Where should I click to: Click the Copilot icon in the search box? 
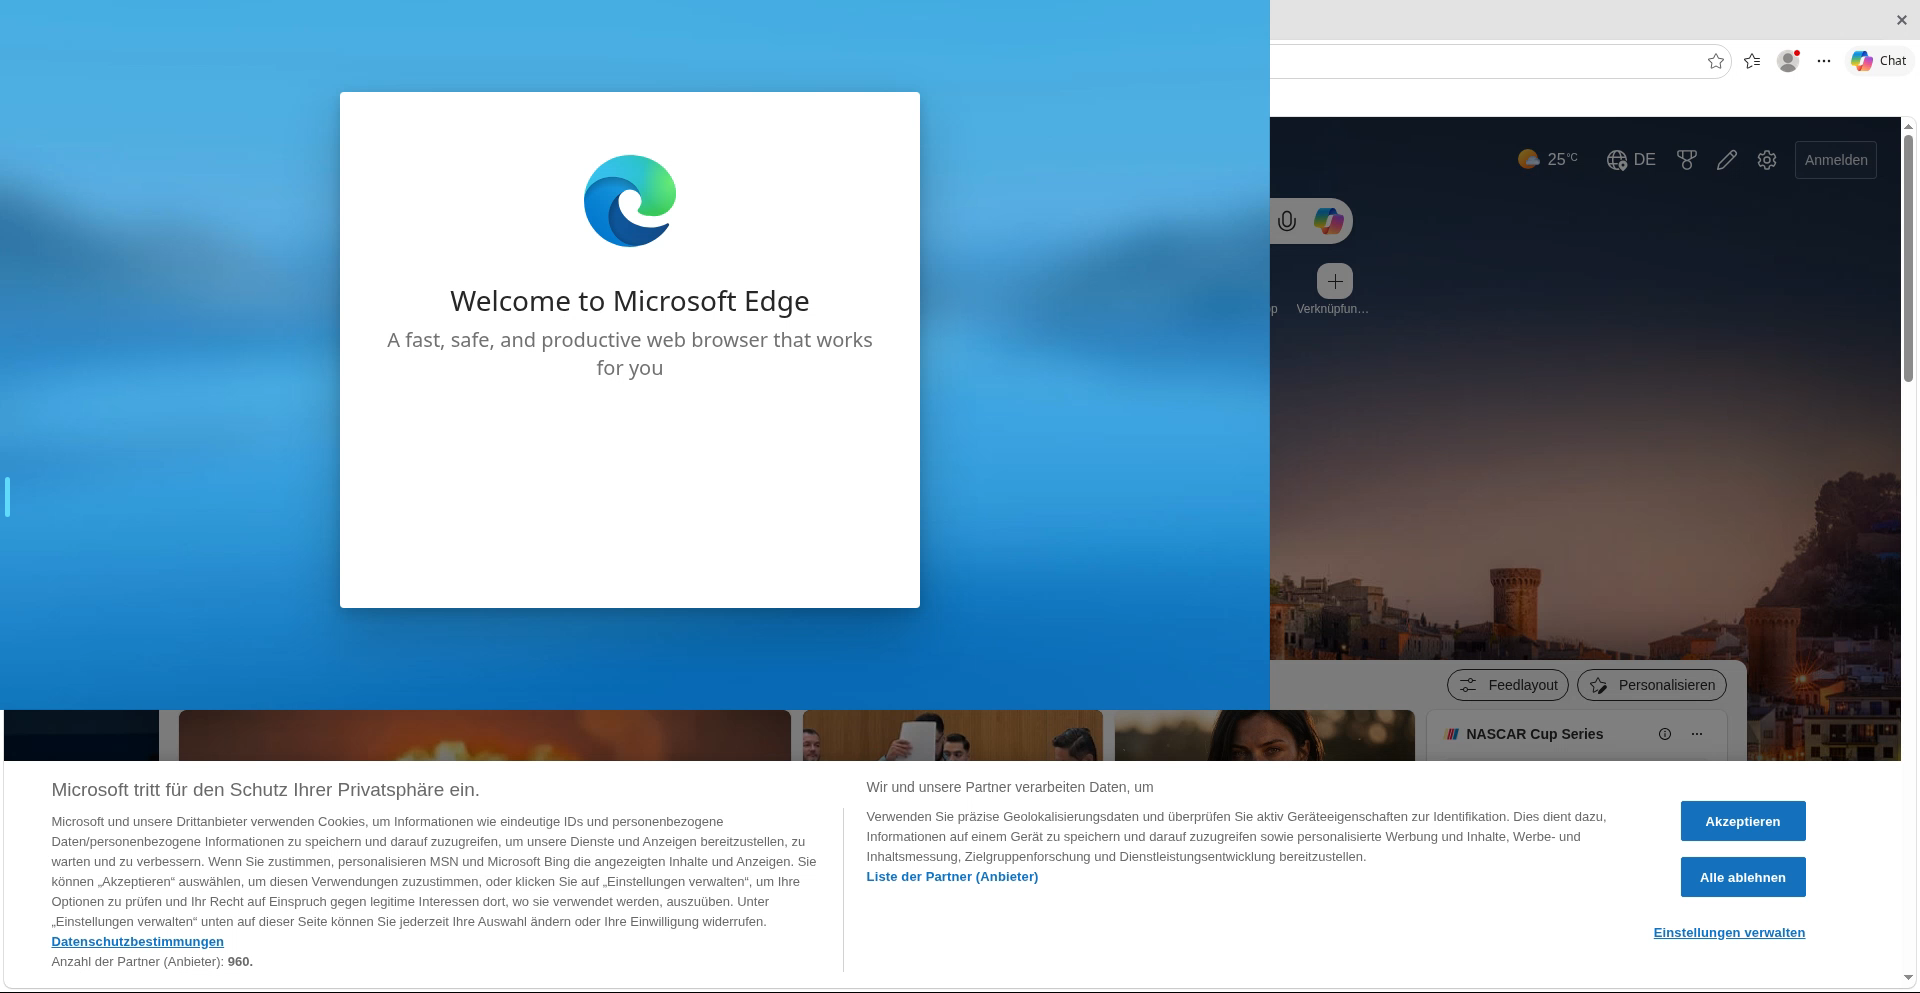[x=1329, y=221]
